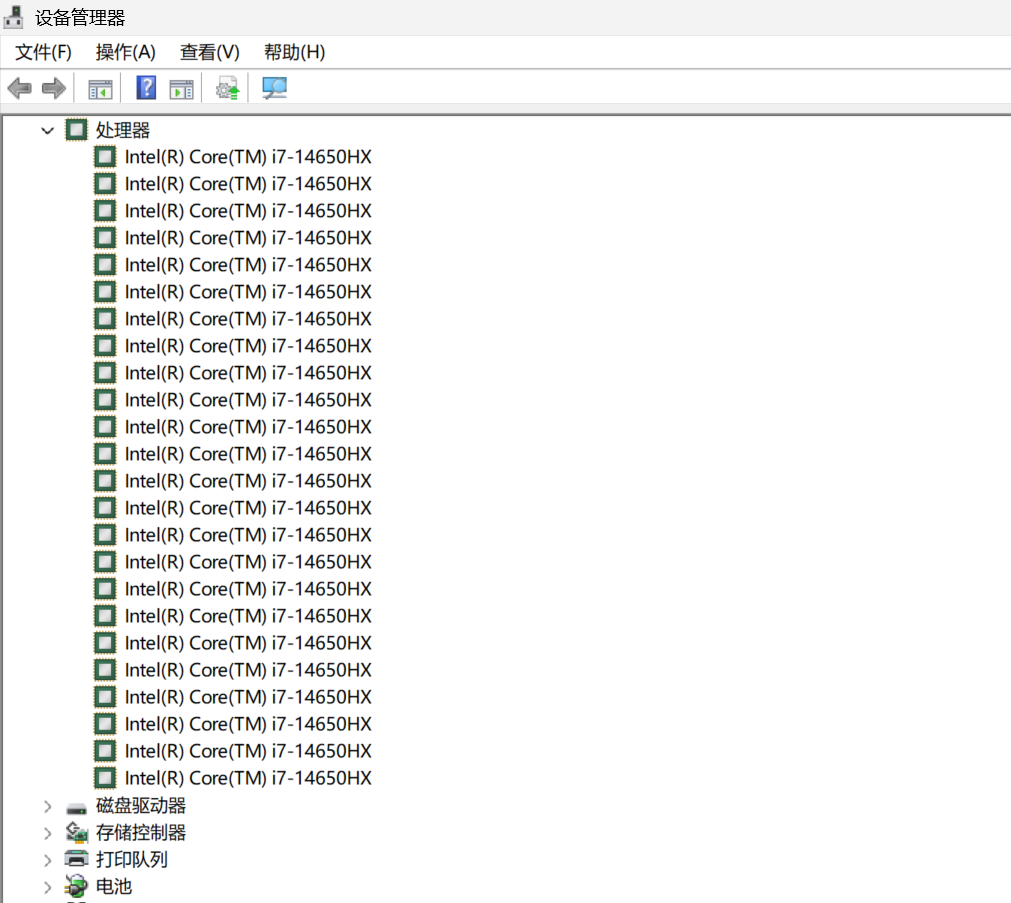Toggle the show/hide action pane icon
This screenshot has height=903, width=1011.
pyautogui.click(x=181, y=90)
